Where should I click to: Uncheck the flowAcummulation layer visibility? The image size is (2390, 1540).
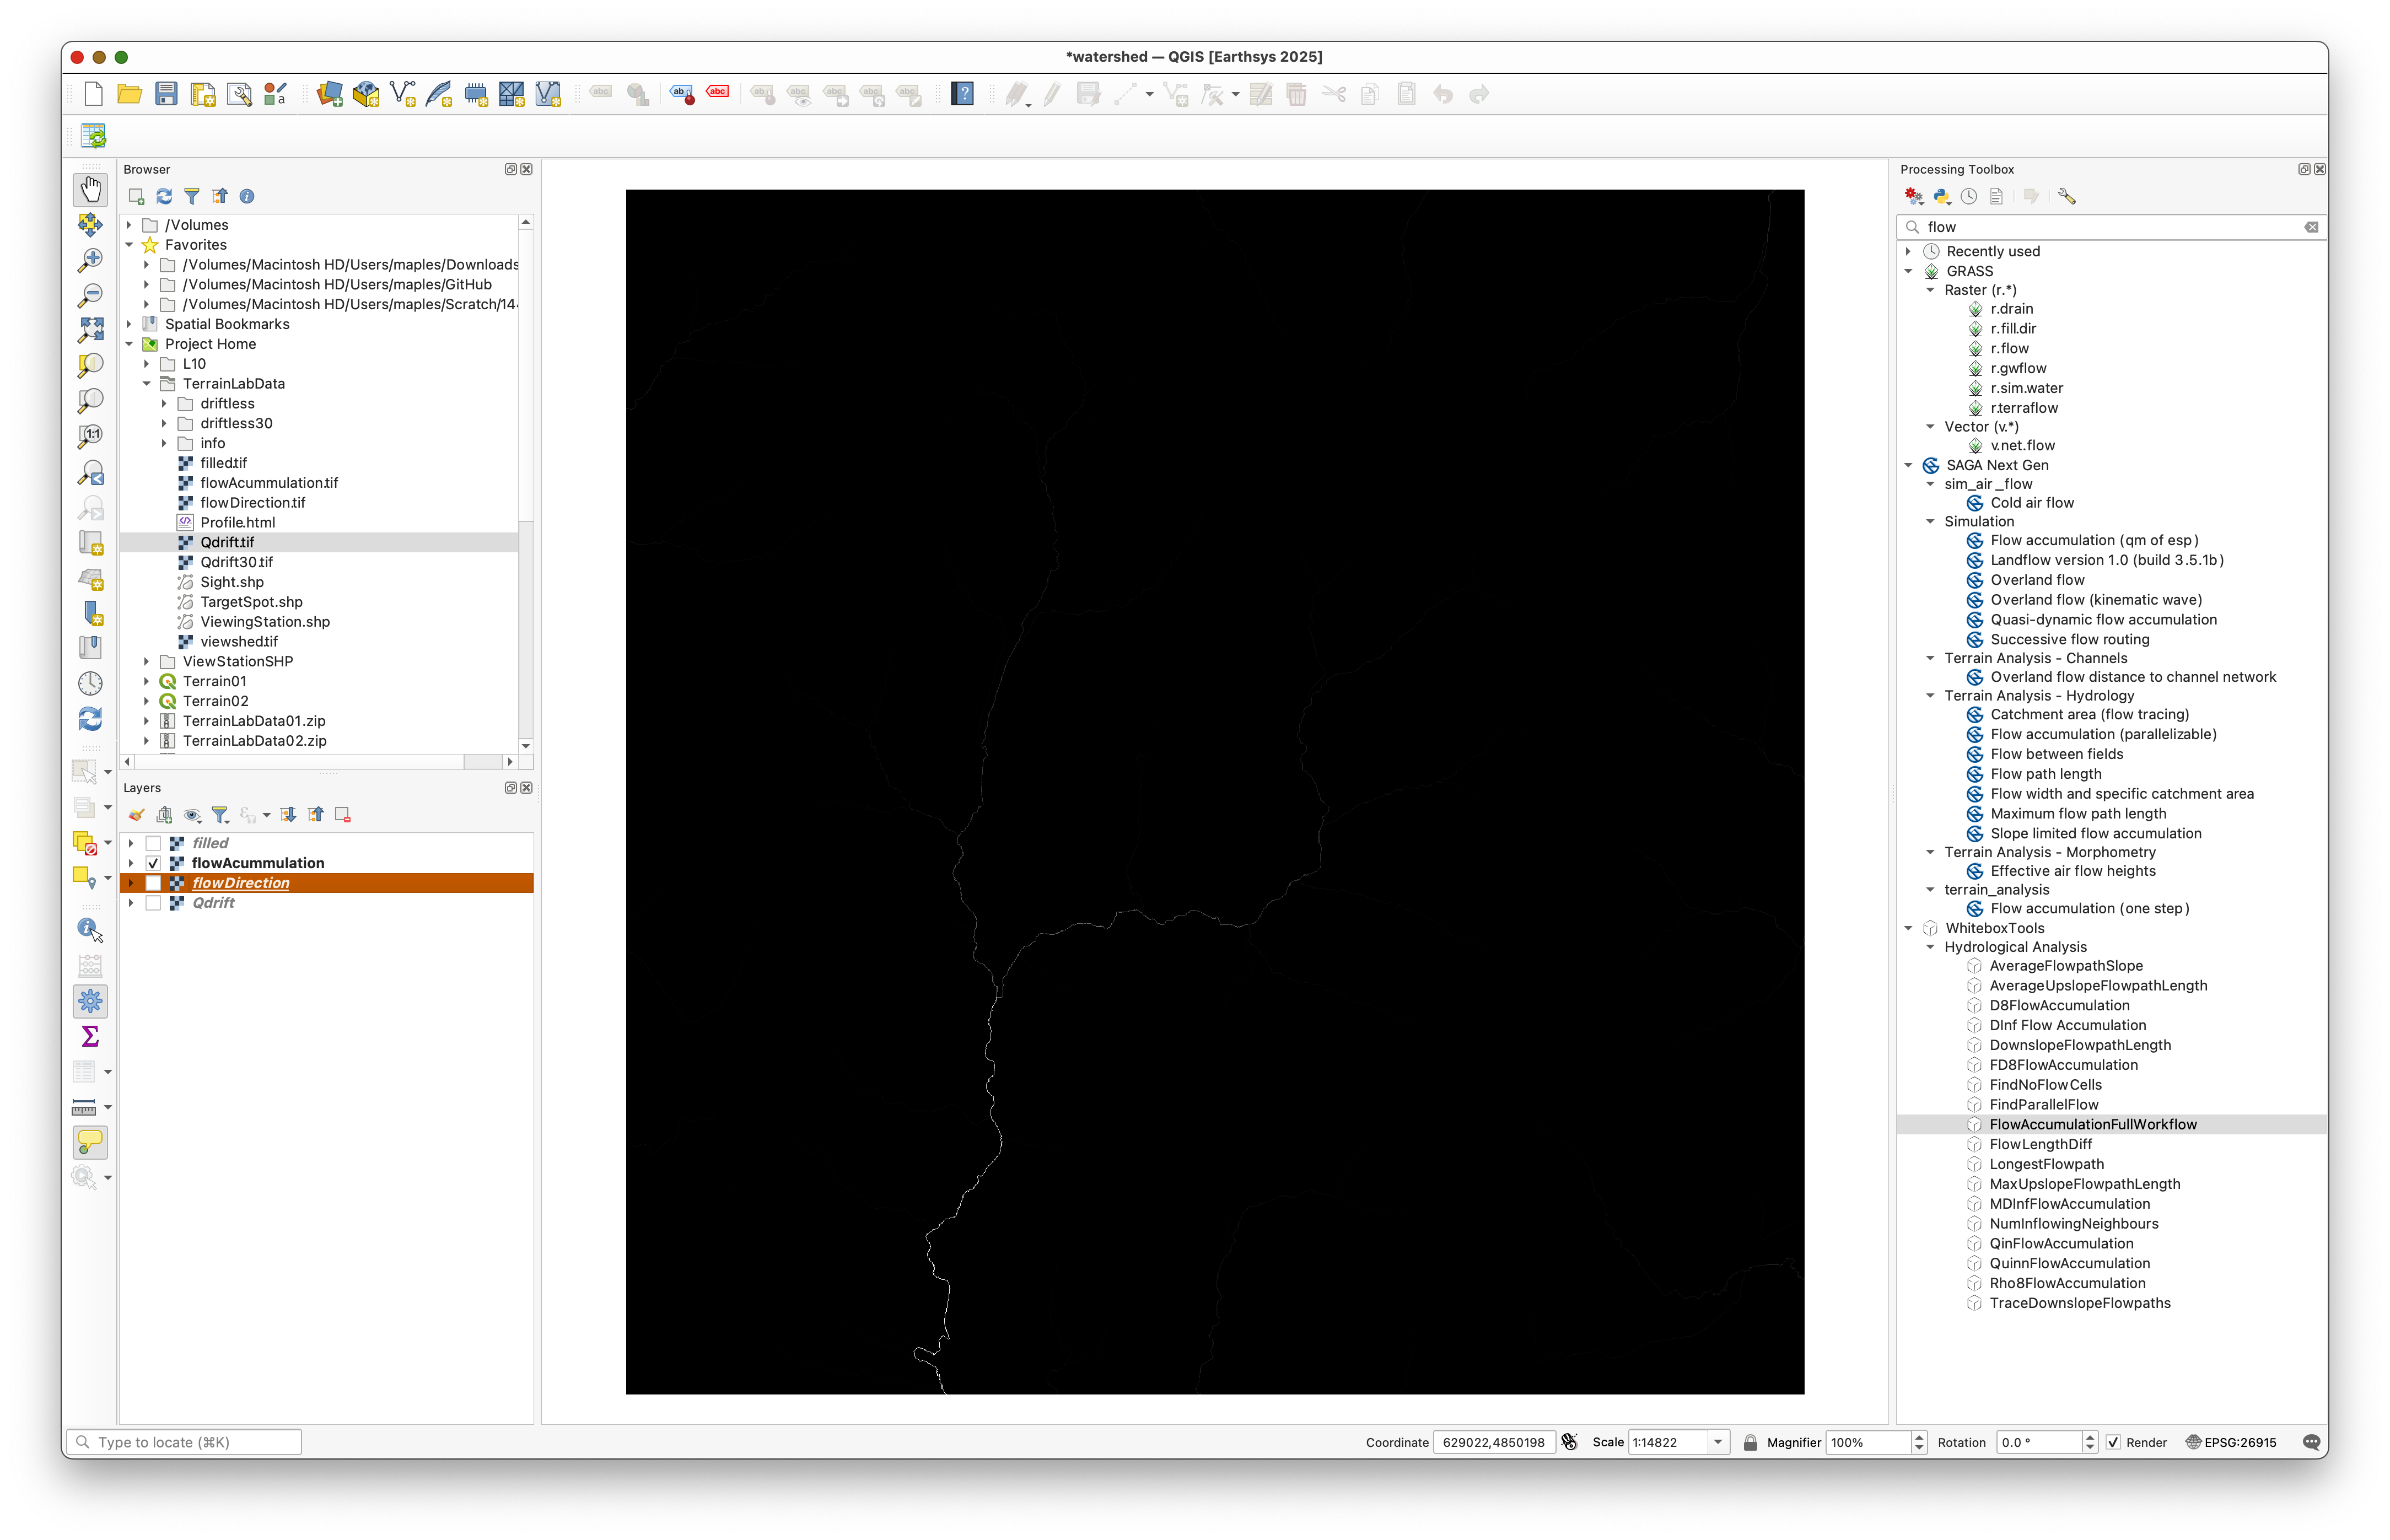pos(153,863)
